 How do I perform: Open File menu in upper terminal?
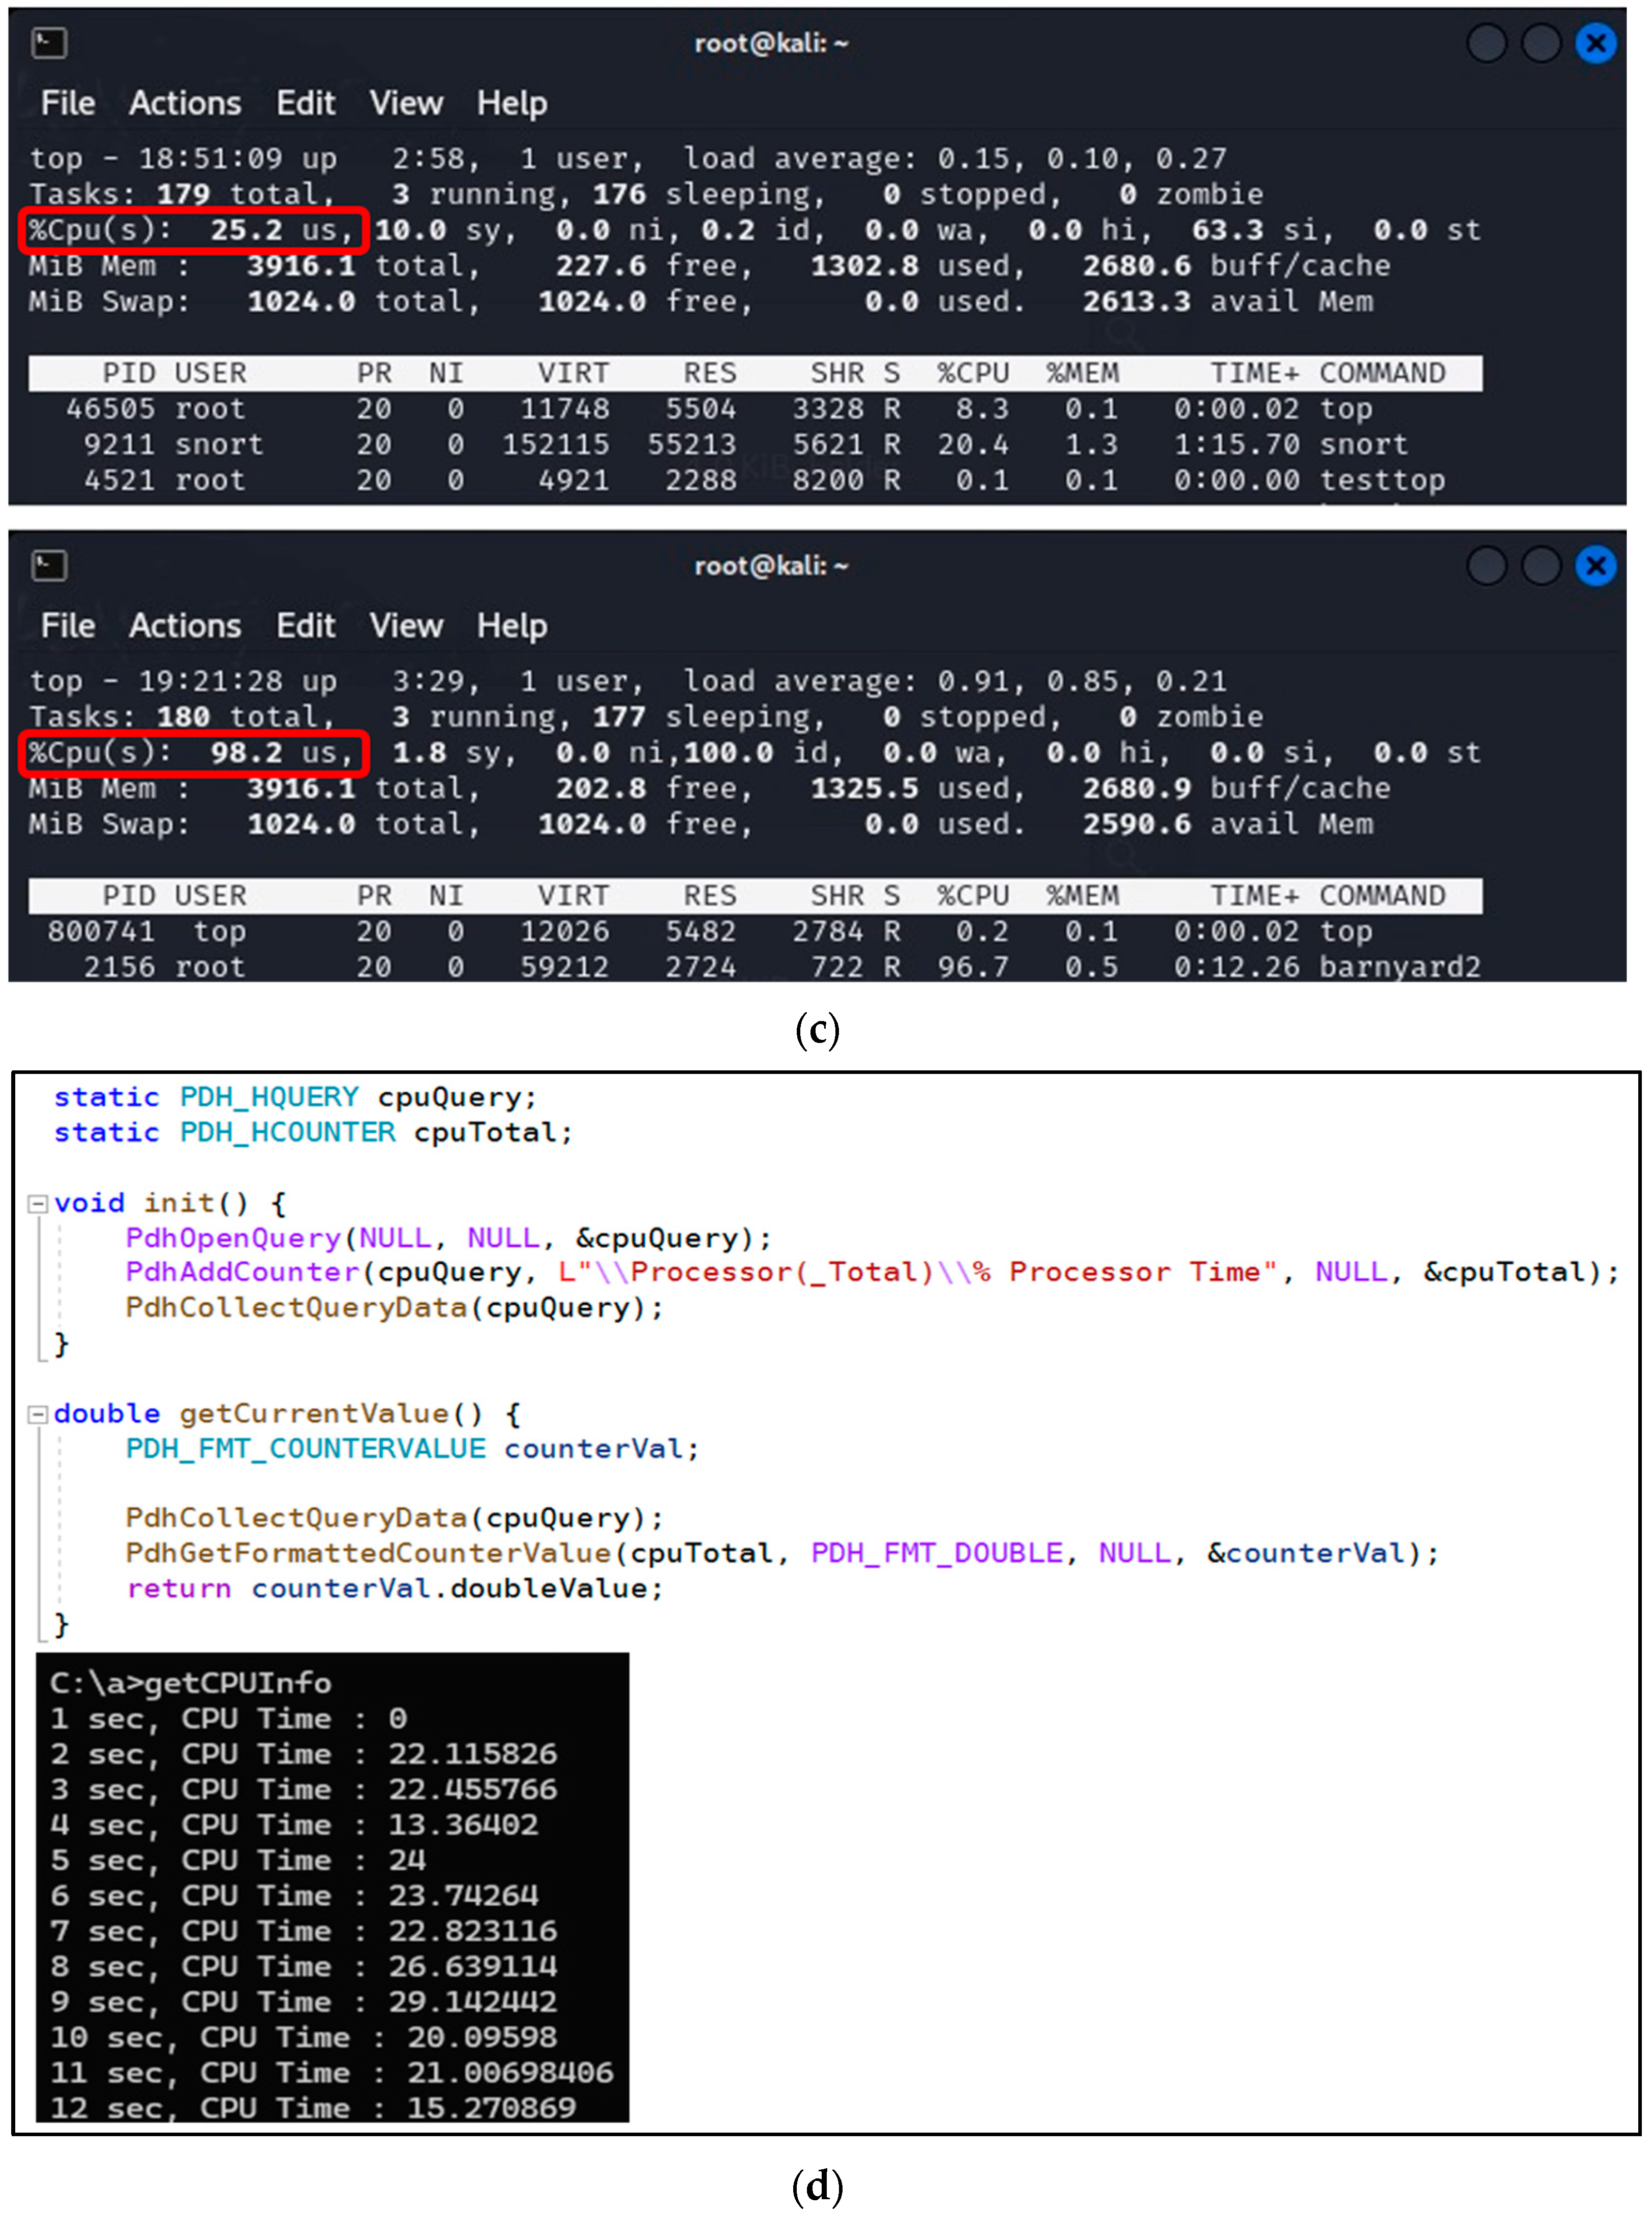tap(68, 103)
